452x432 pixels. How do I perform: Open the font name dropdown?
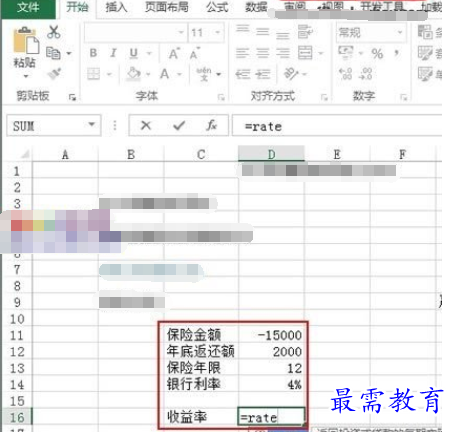(181, 32)
